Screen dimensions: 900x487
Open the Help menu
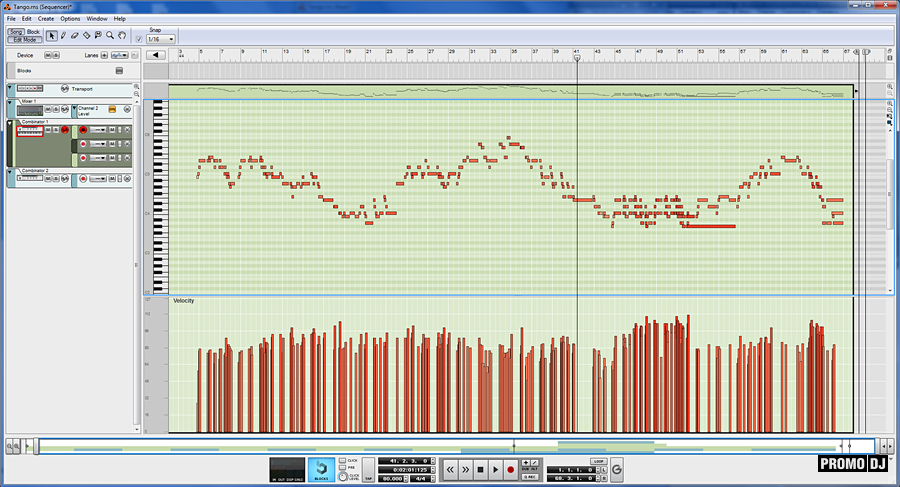point(119,18)
